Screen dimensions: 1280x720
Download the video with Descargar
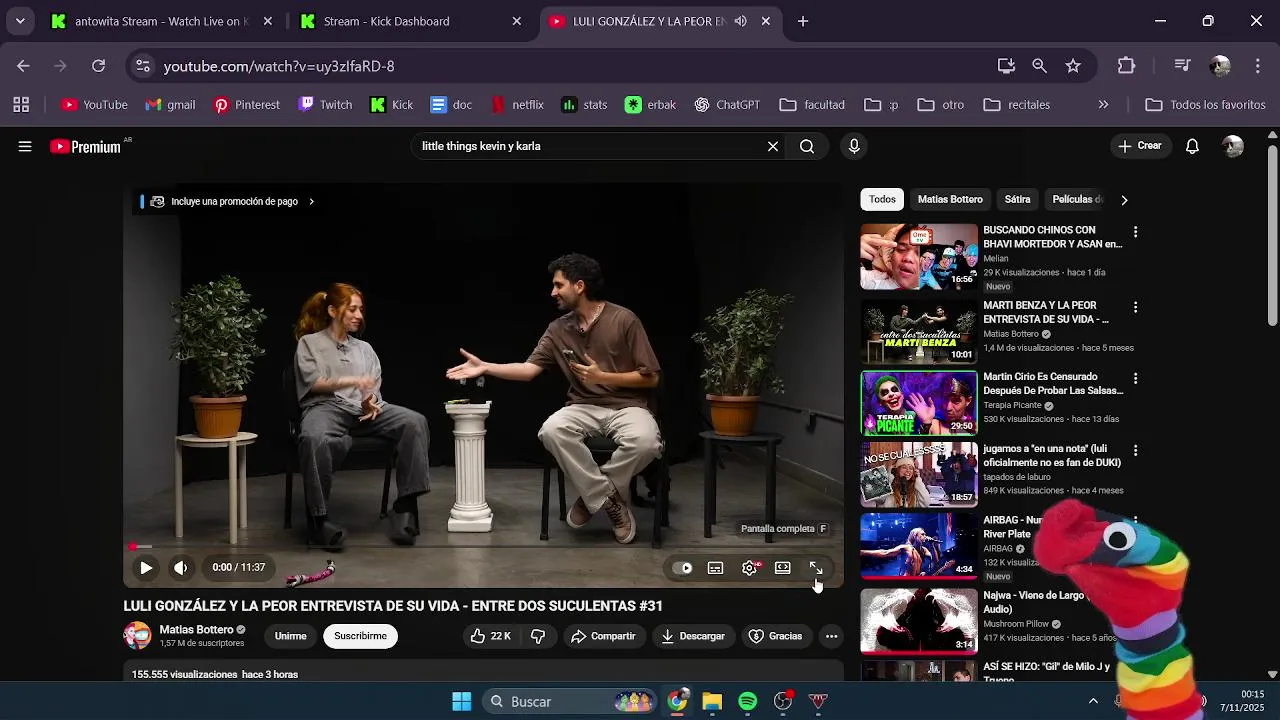(693, 636)
